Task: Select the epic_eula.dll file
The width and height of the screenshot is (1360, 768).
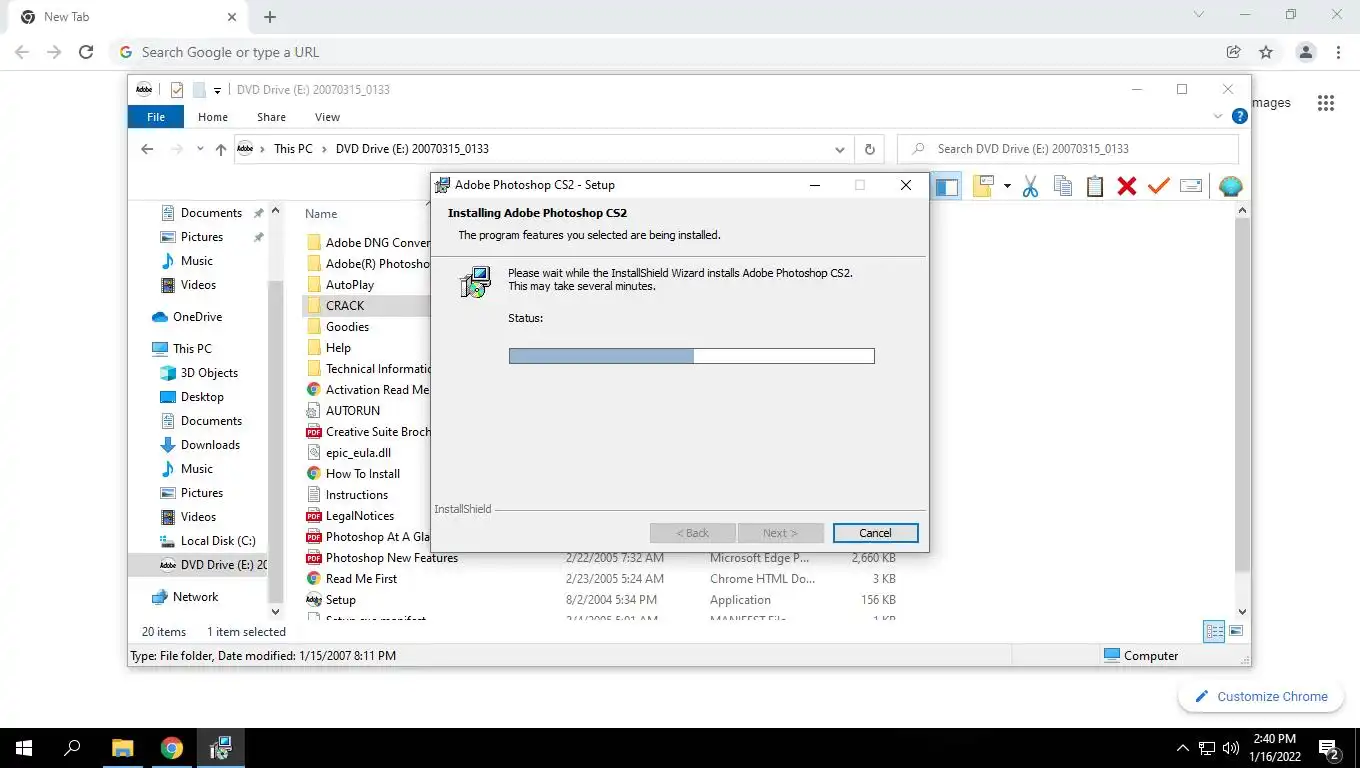Action: point(358,453)
